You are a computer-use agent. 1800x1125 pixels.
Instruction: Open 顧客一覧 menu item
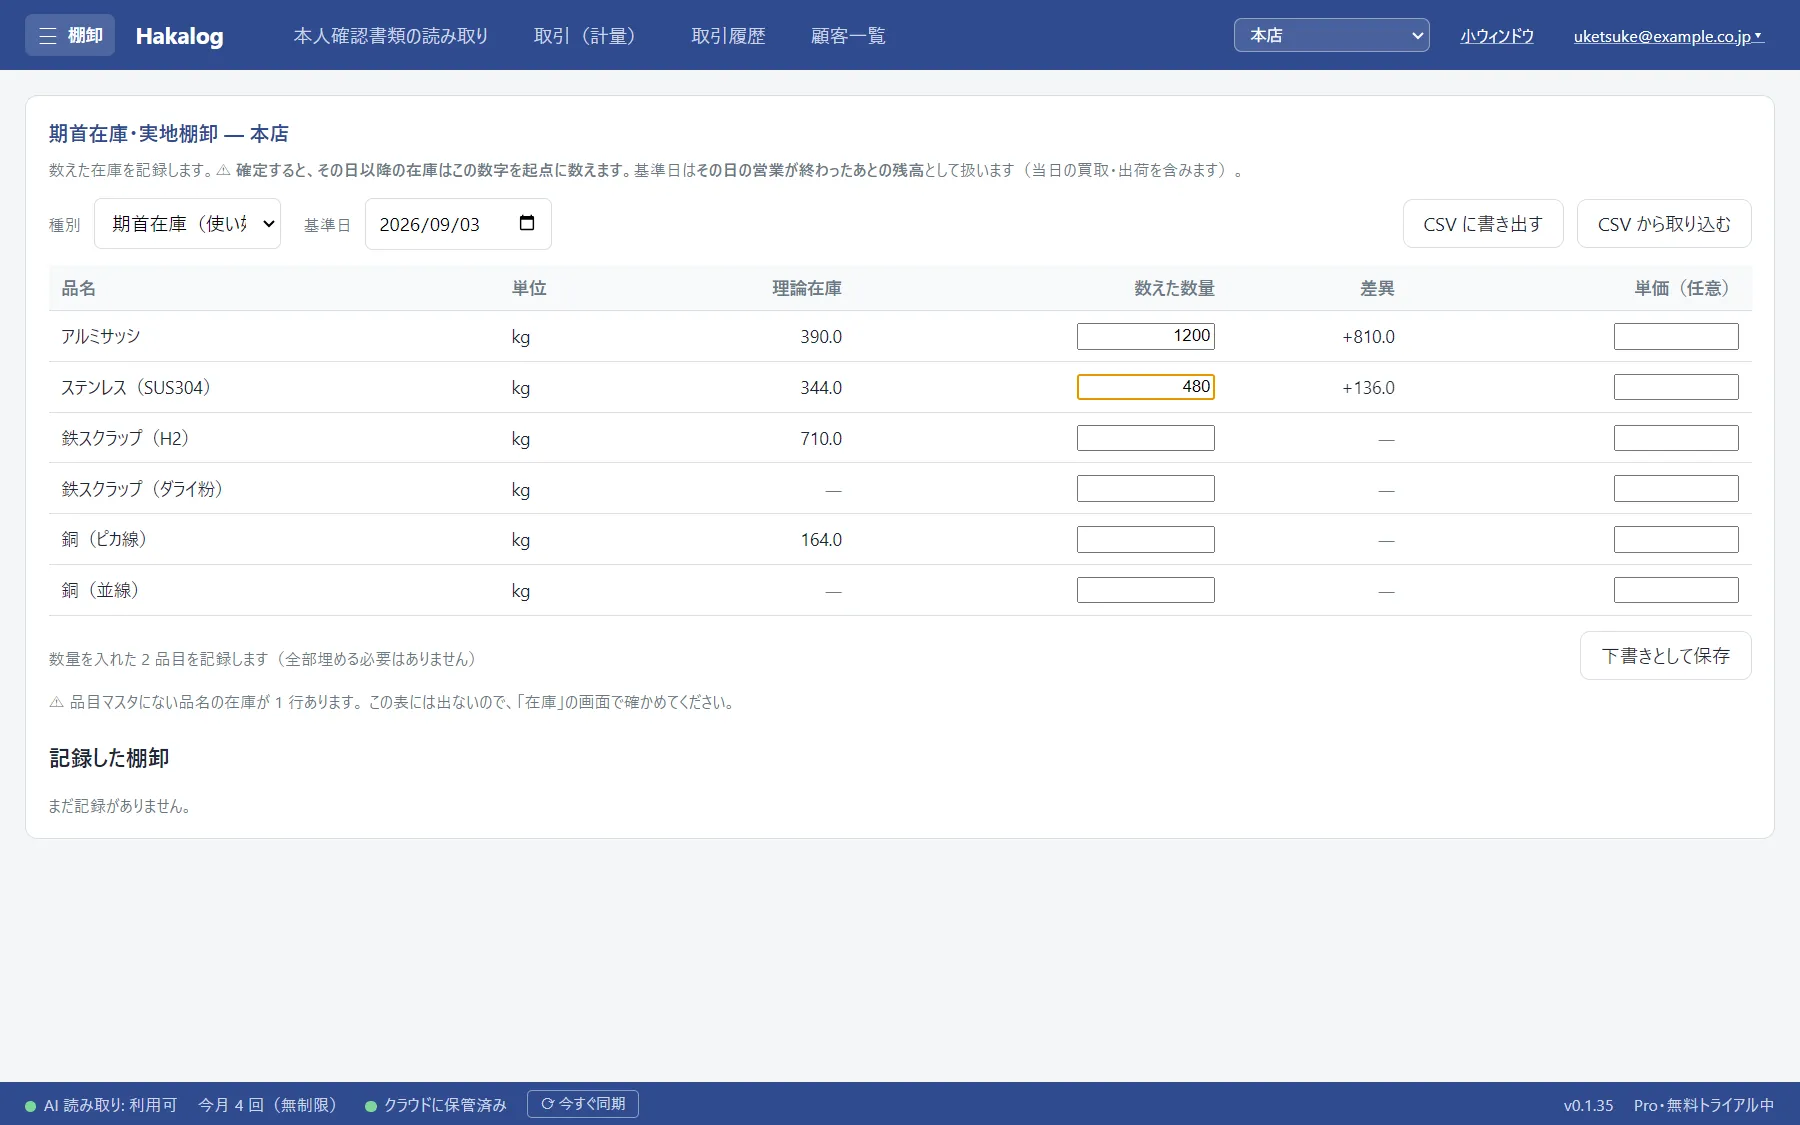pyautogui.click(x=848, y=36)
